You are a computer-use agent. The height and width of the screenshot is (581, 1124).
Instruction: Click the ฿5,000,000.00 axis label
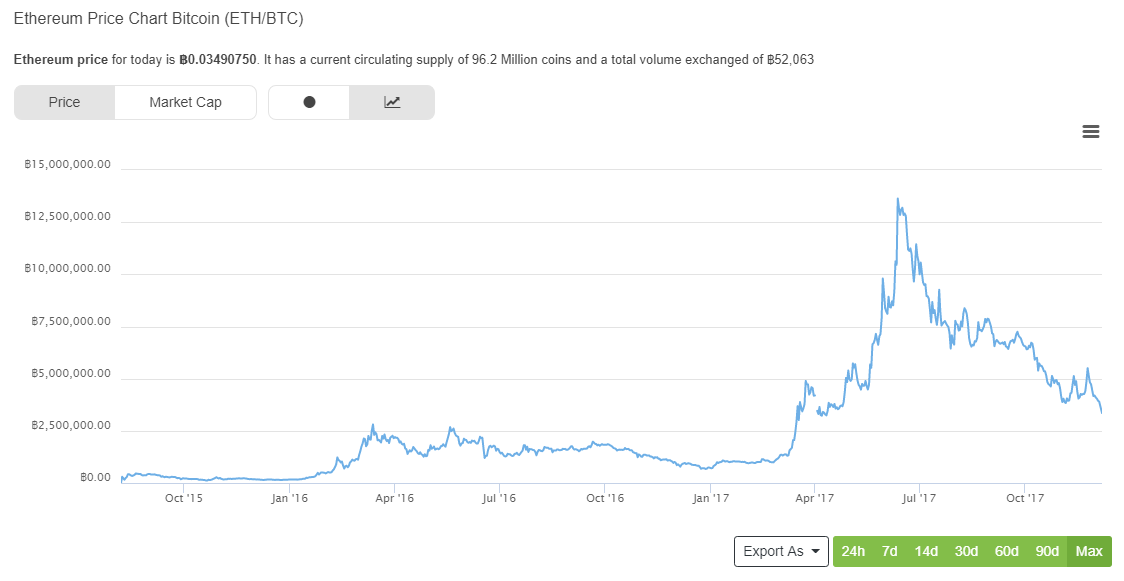71,374
